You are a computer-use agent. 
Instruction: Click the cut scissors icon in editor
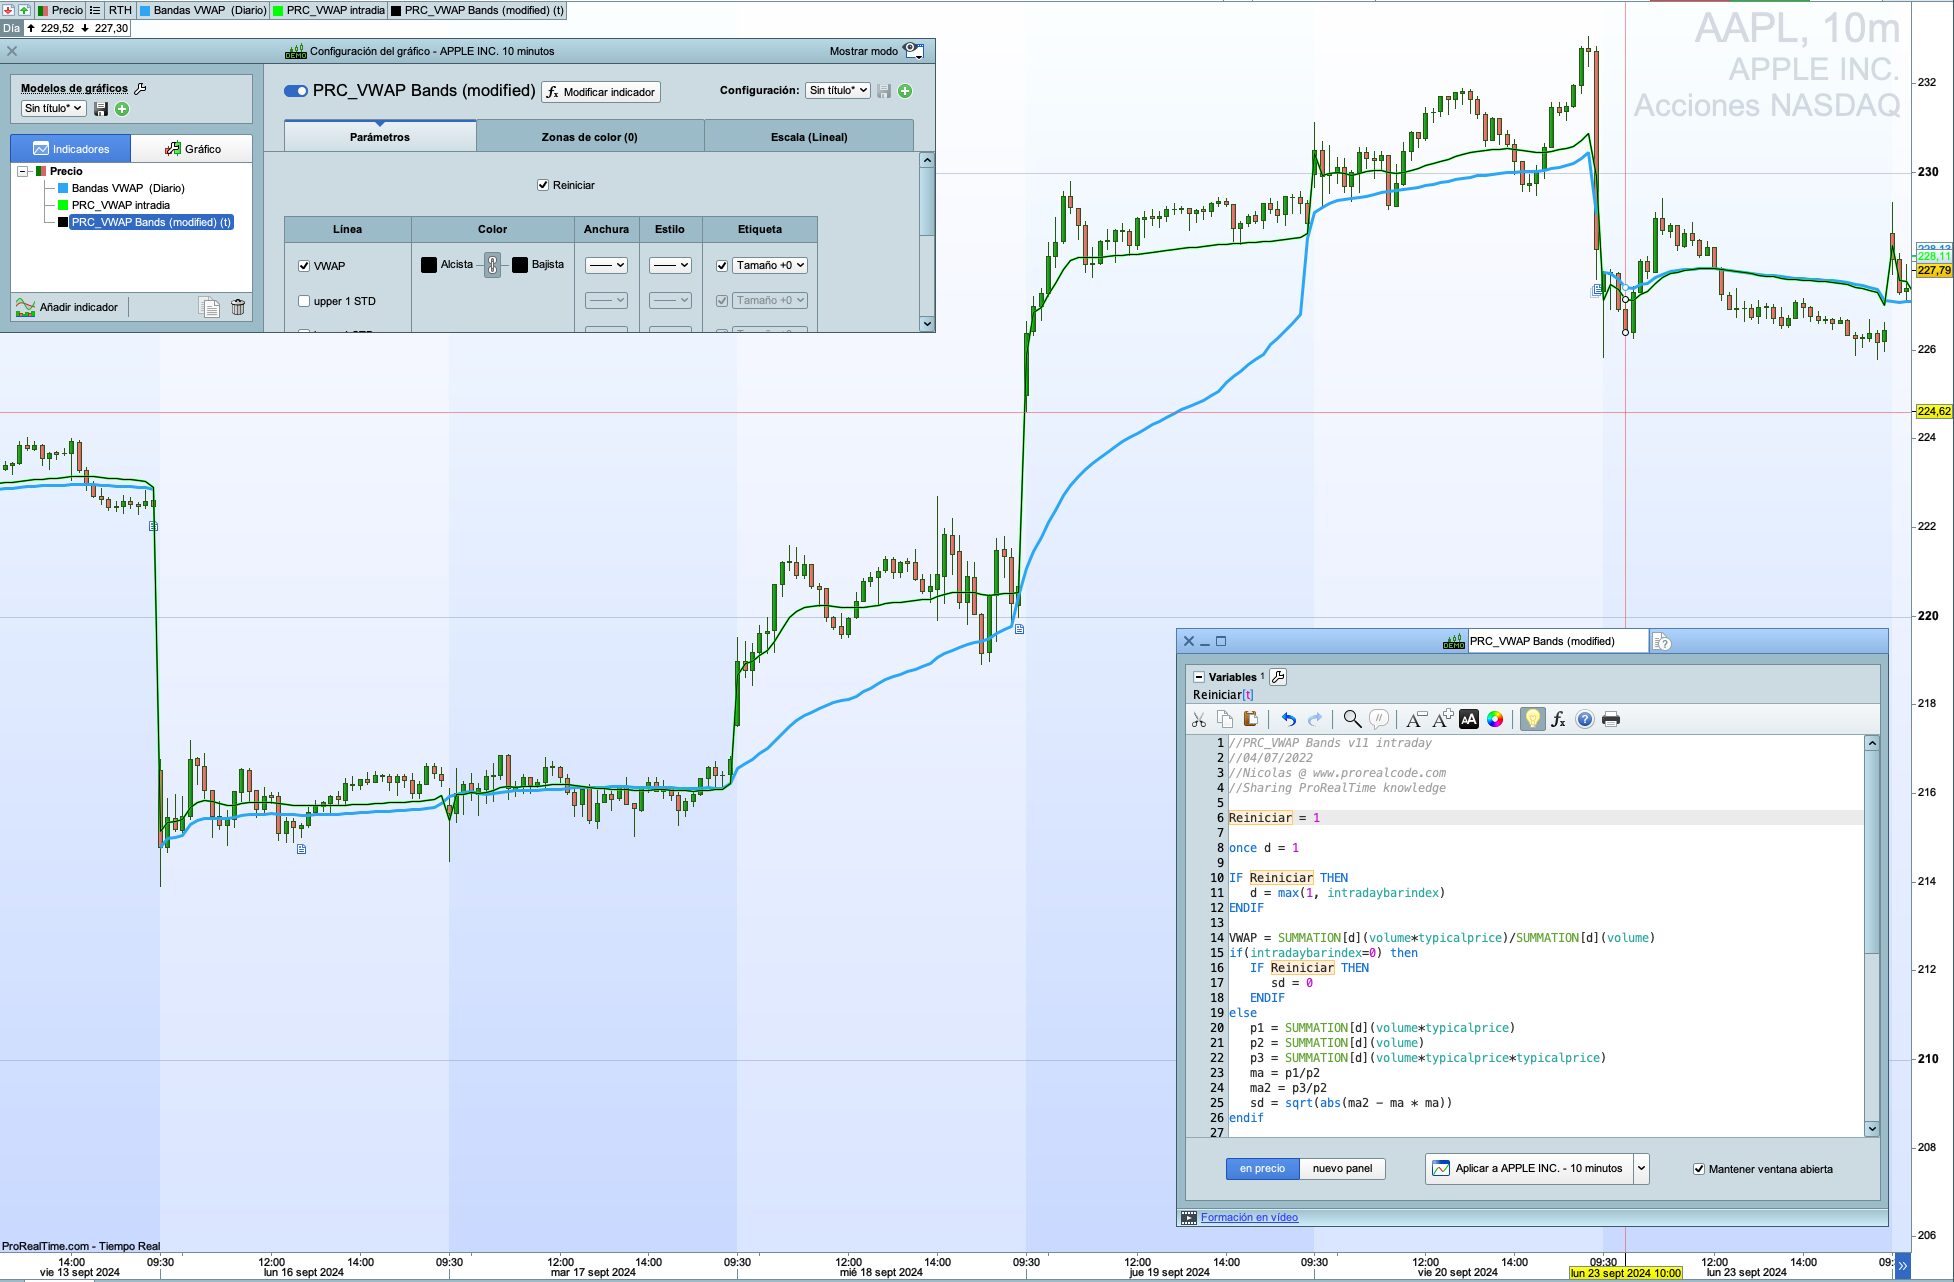[x=1198, y=719]
